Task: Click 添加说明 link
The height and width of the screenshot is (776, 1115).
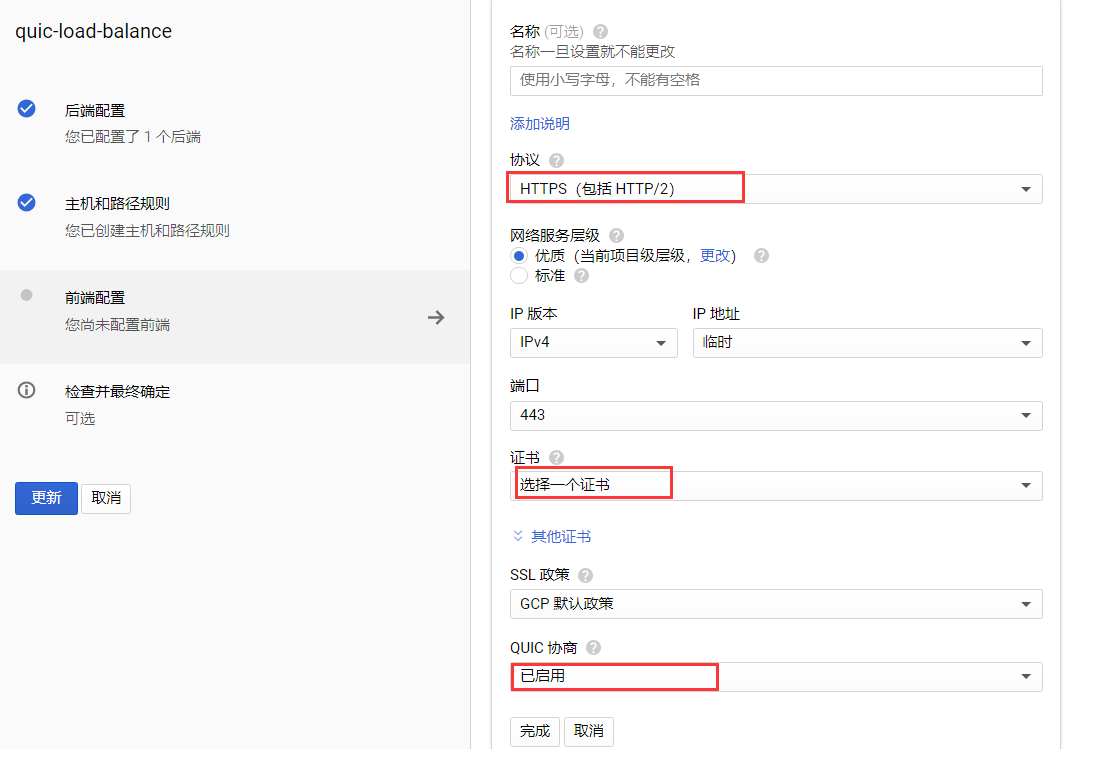Action: [x=540, y=124]
